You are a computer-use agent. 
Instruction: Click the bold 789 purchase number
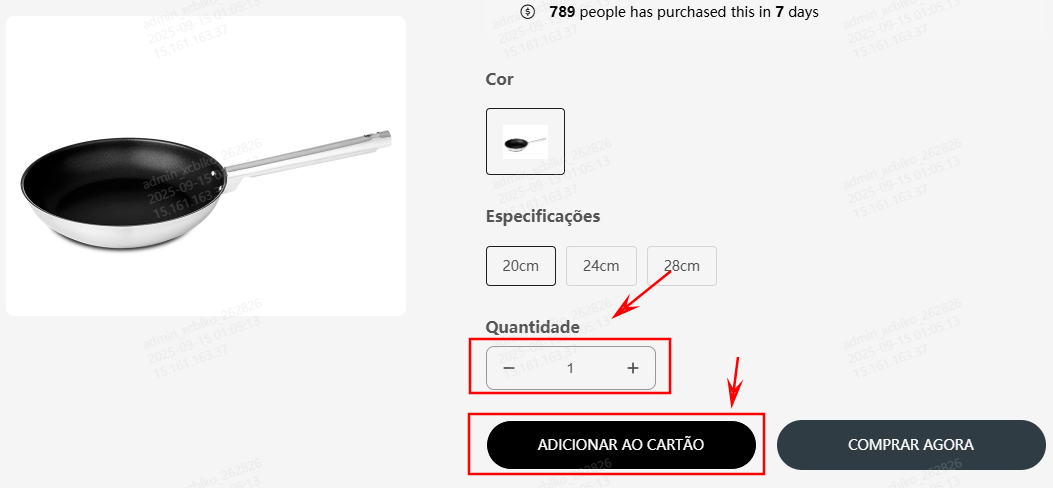coord(562,12)
